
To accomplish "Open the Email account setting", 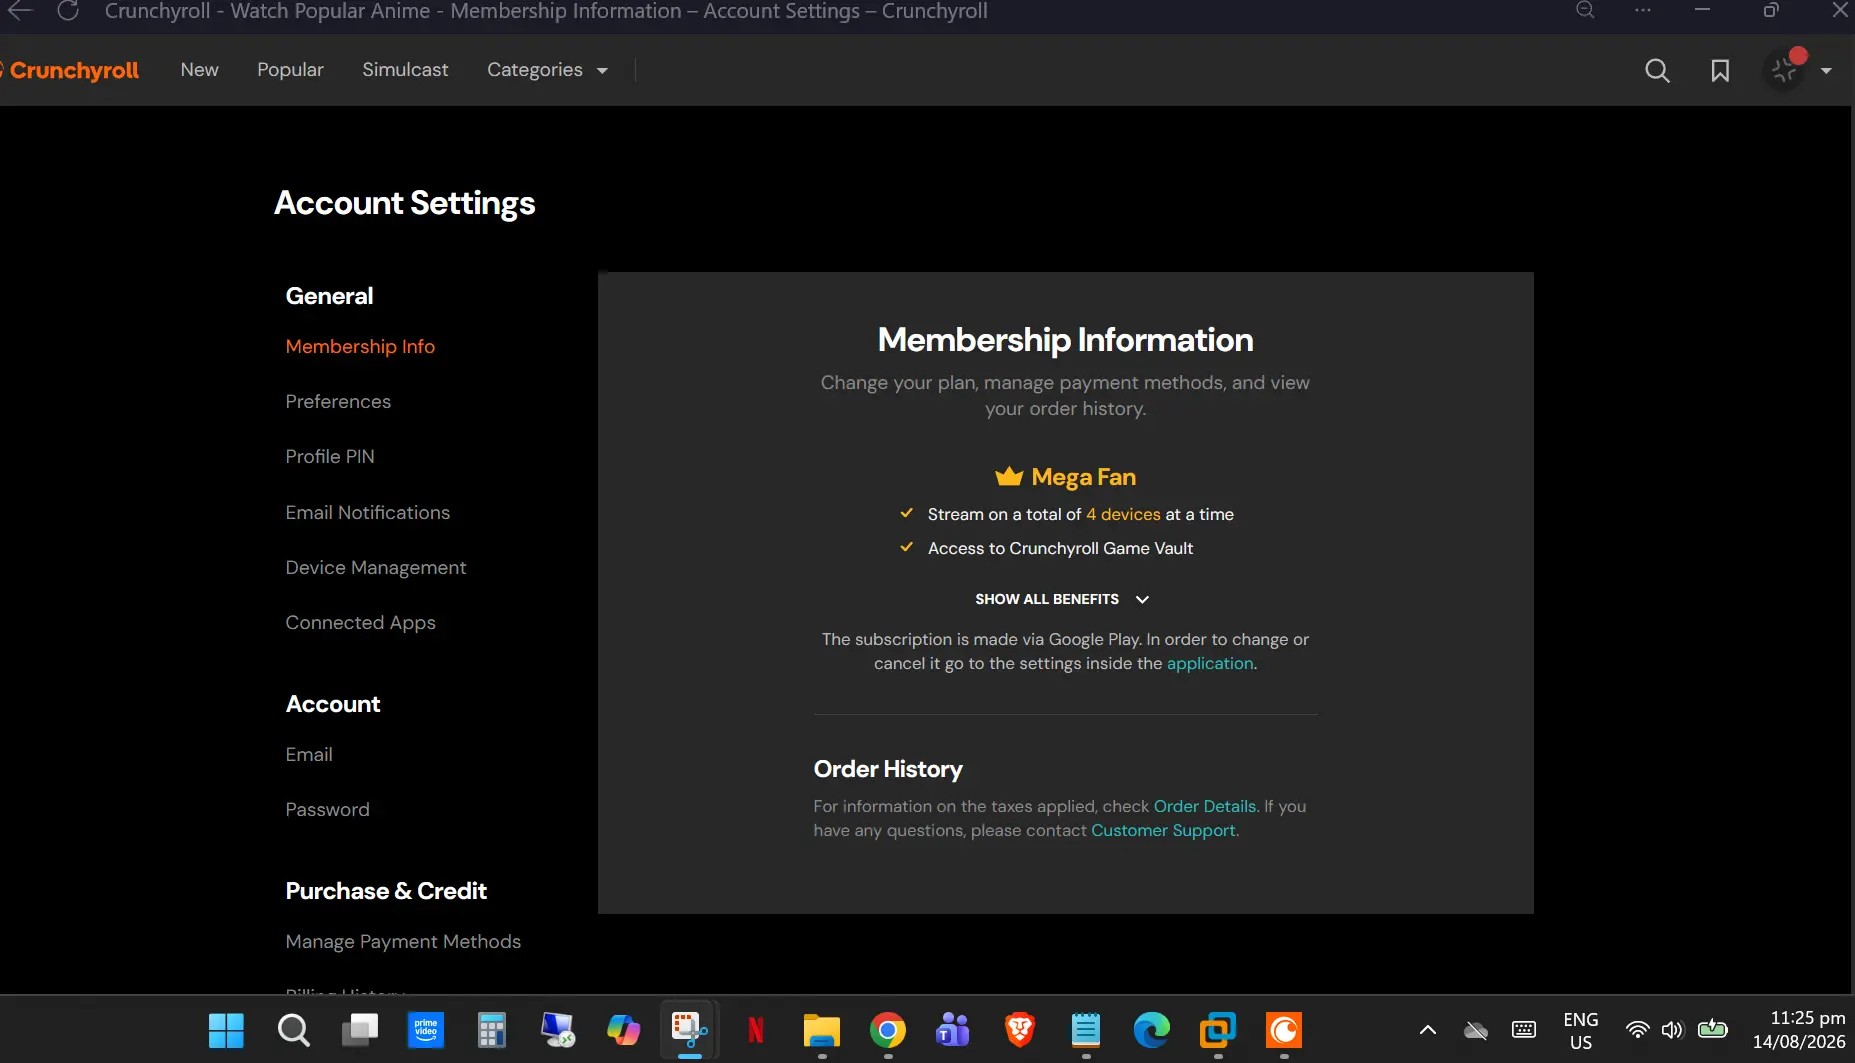I will [309, 755].
